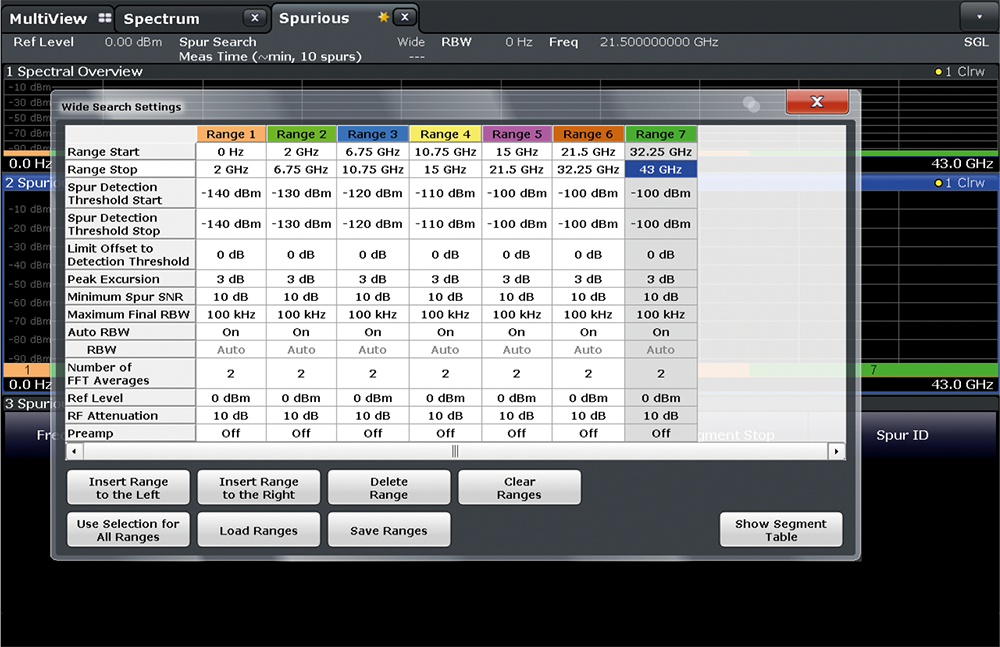Open the MultiView tab
This screenshot has width=1000, height=647.
tap(48, 18)
